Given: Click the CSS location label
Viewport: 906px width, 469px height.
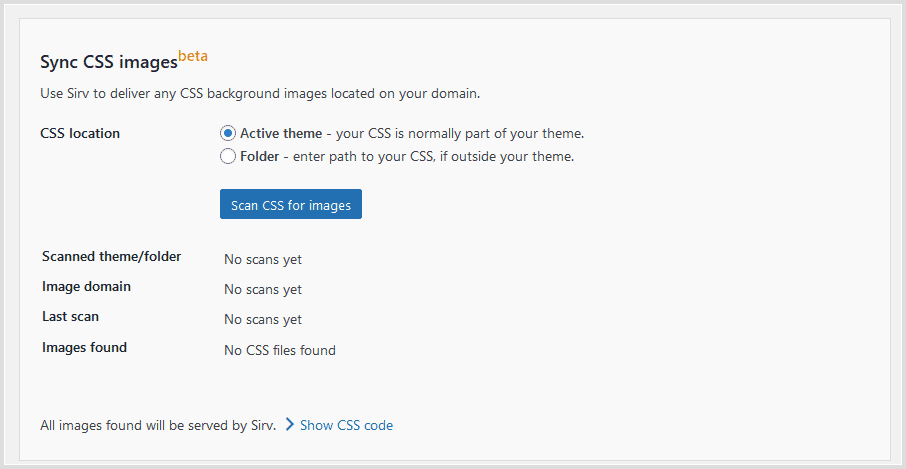Looking at the screenshot, I should coord(80,133).
